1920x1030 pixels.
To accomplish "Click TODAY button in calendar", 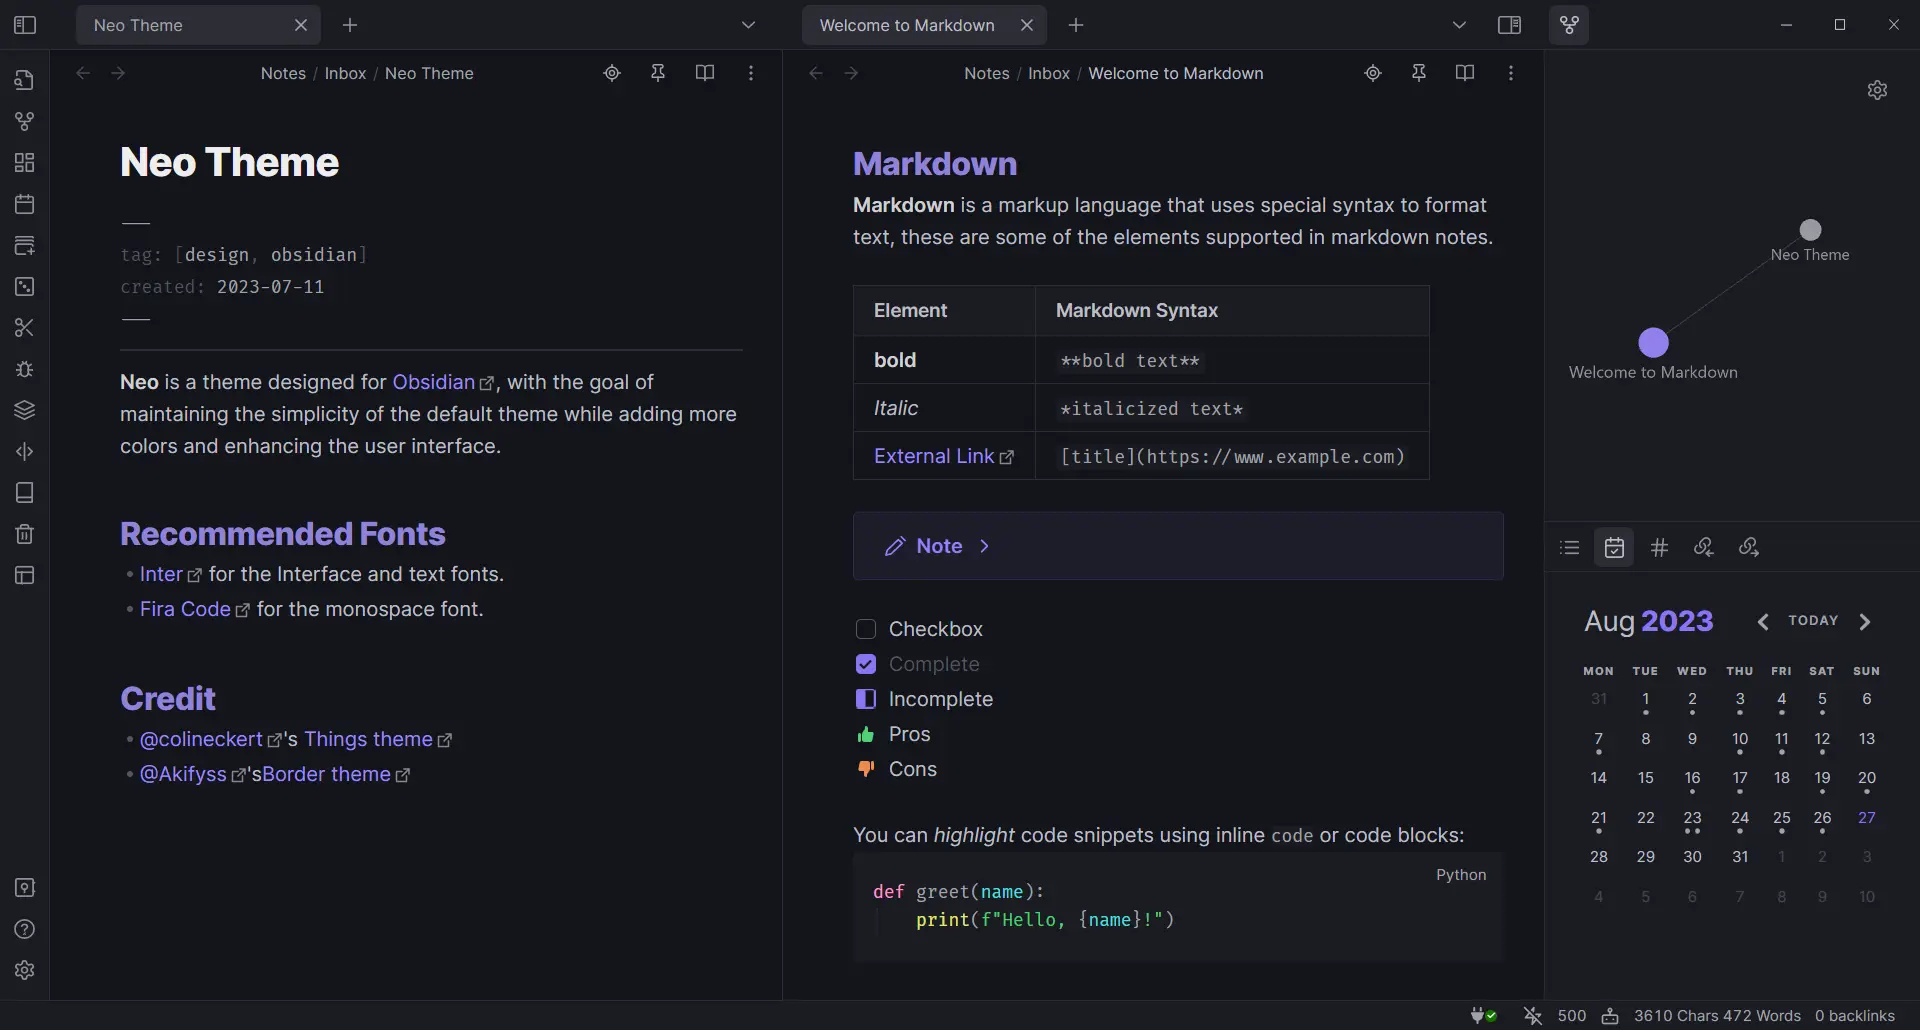I will coord(1813,621).
